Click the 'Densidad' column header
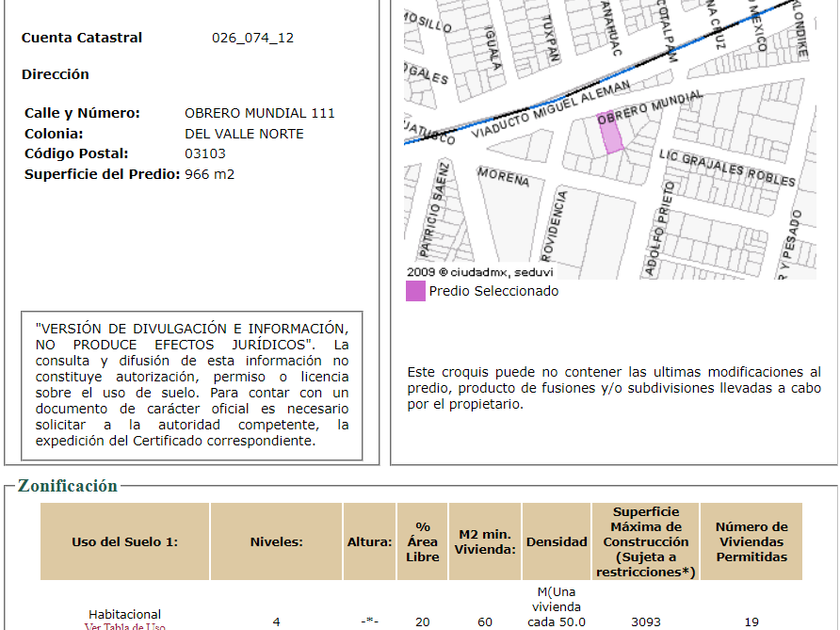Screen dimensions: 840x630 point(557,542)
